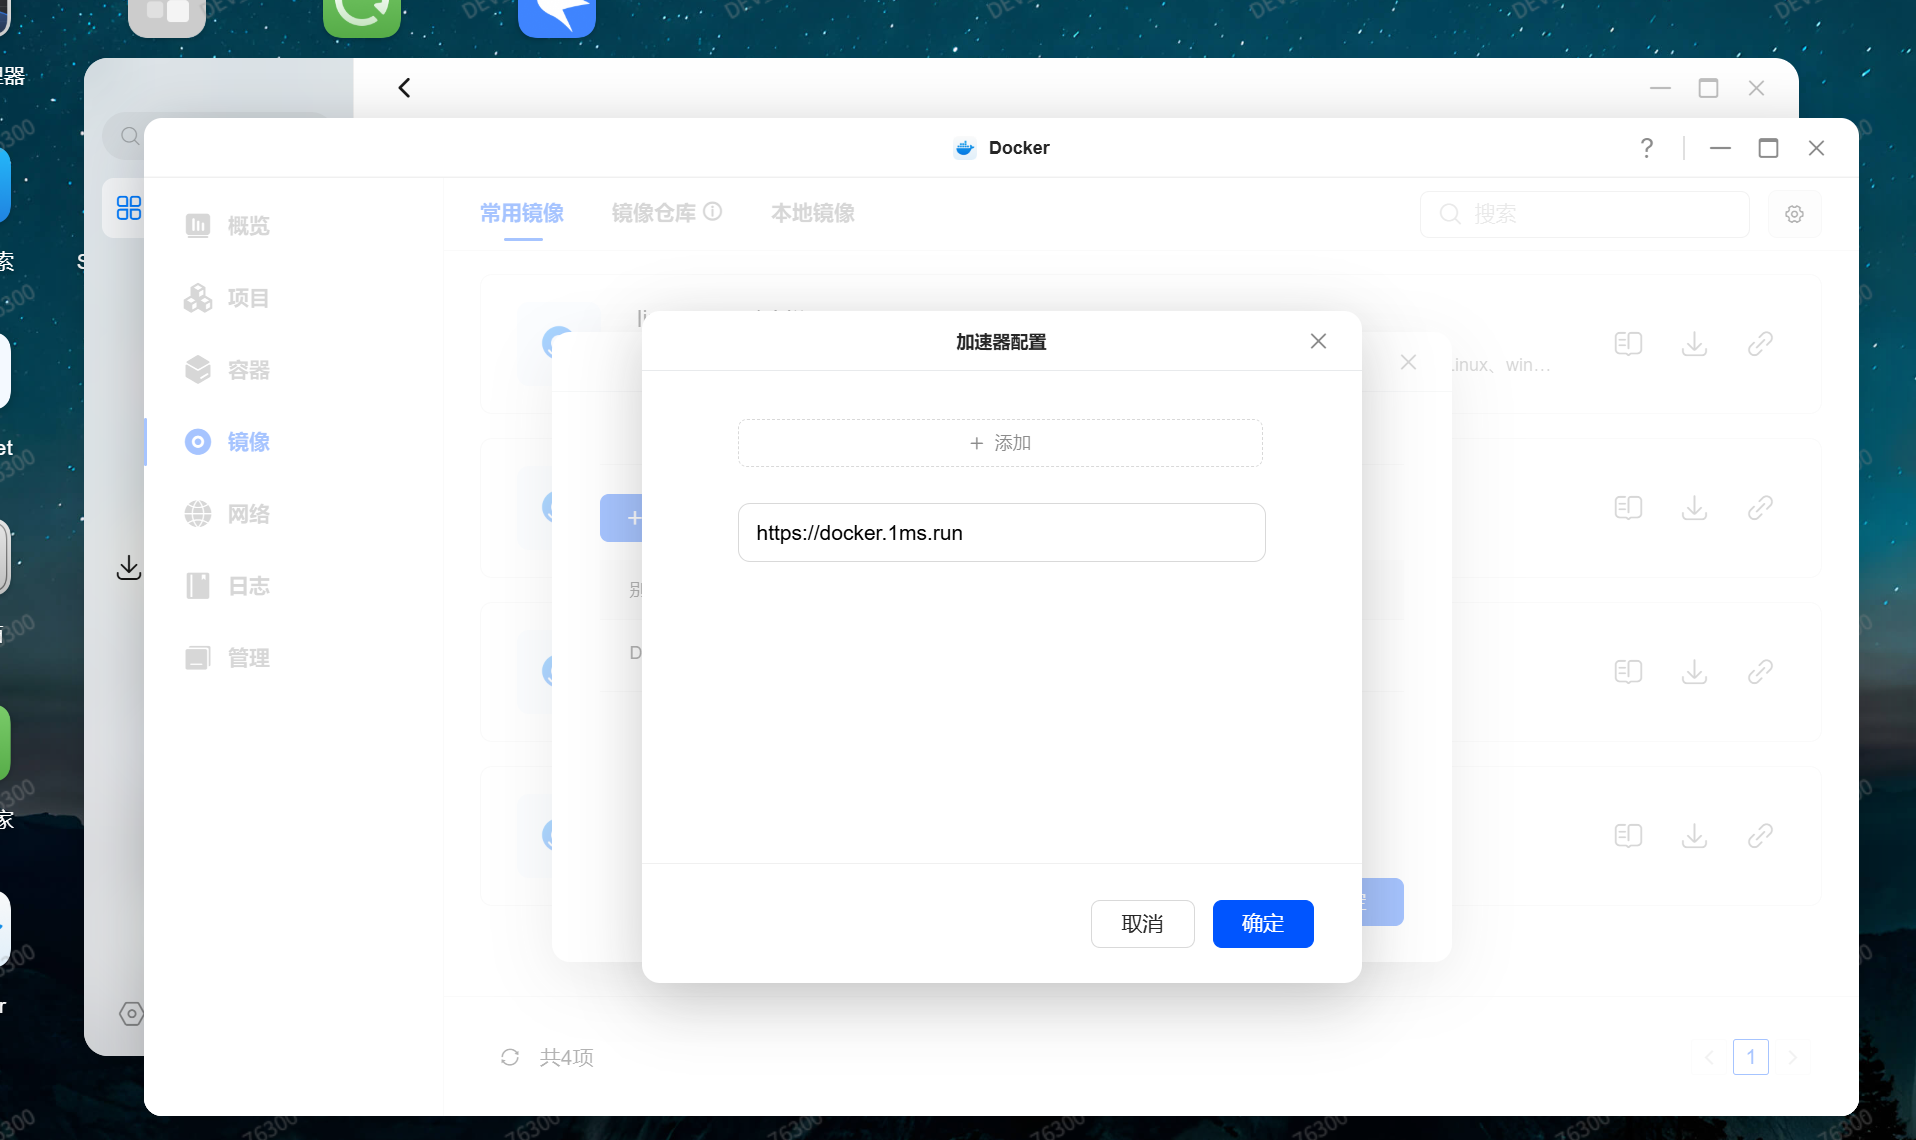Screen dimensions: 1916x1140
Task: Open link icon in second image row
Action: tap(1761, 508)
